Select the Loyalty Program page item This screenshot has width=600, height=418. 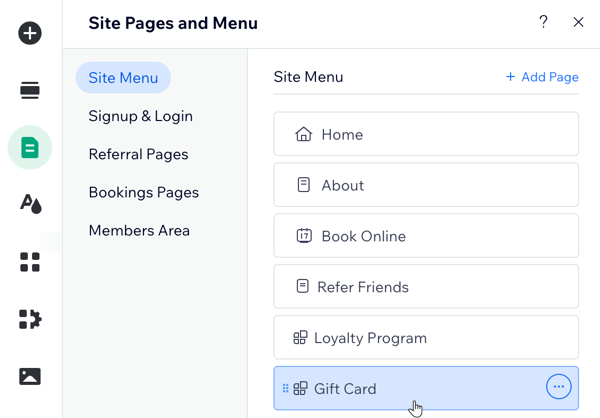tap(426, 338)
